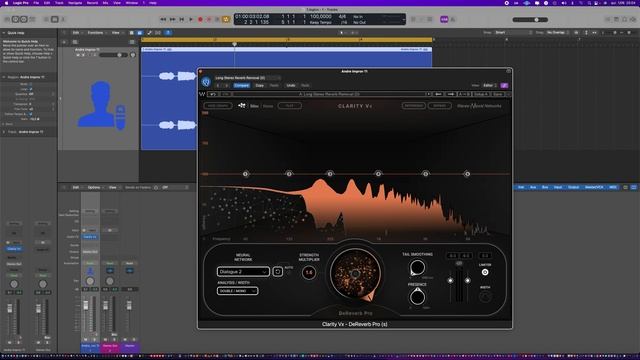The width and height of the screenshot is (640, 360).
Task: Open the File menu
Action: click(x=36, y=2)
